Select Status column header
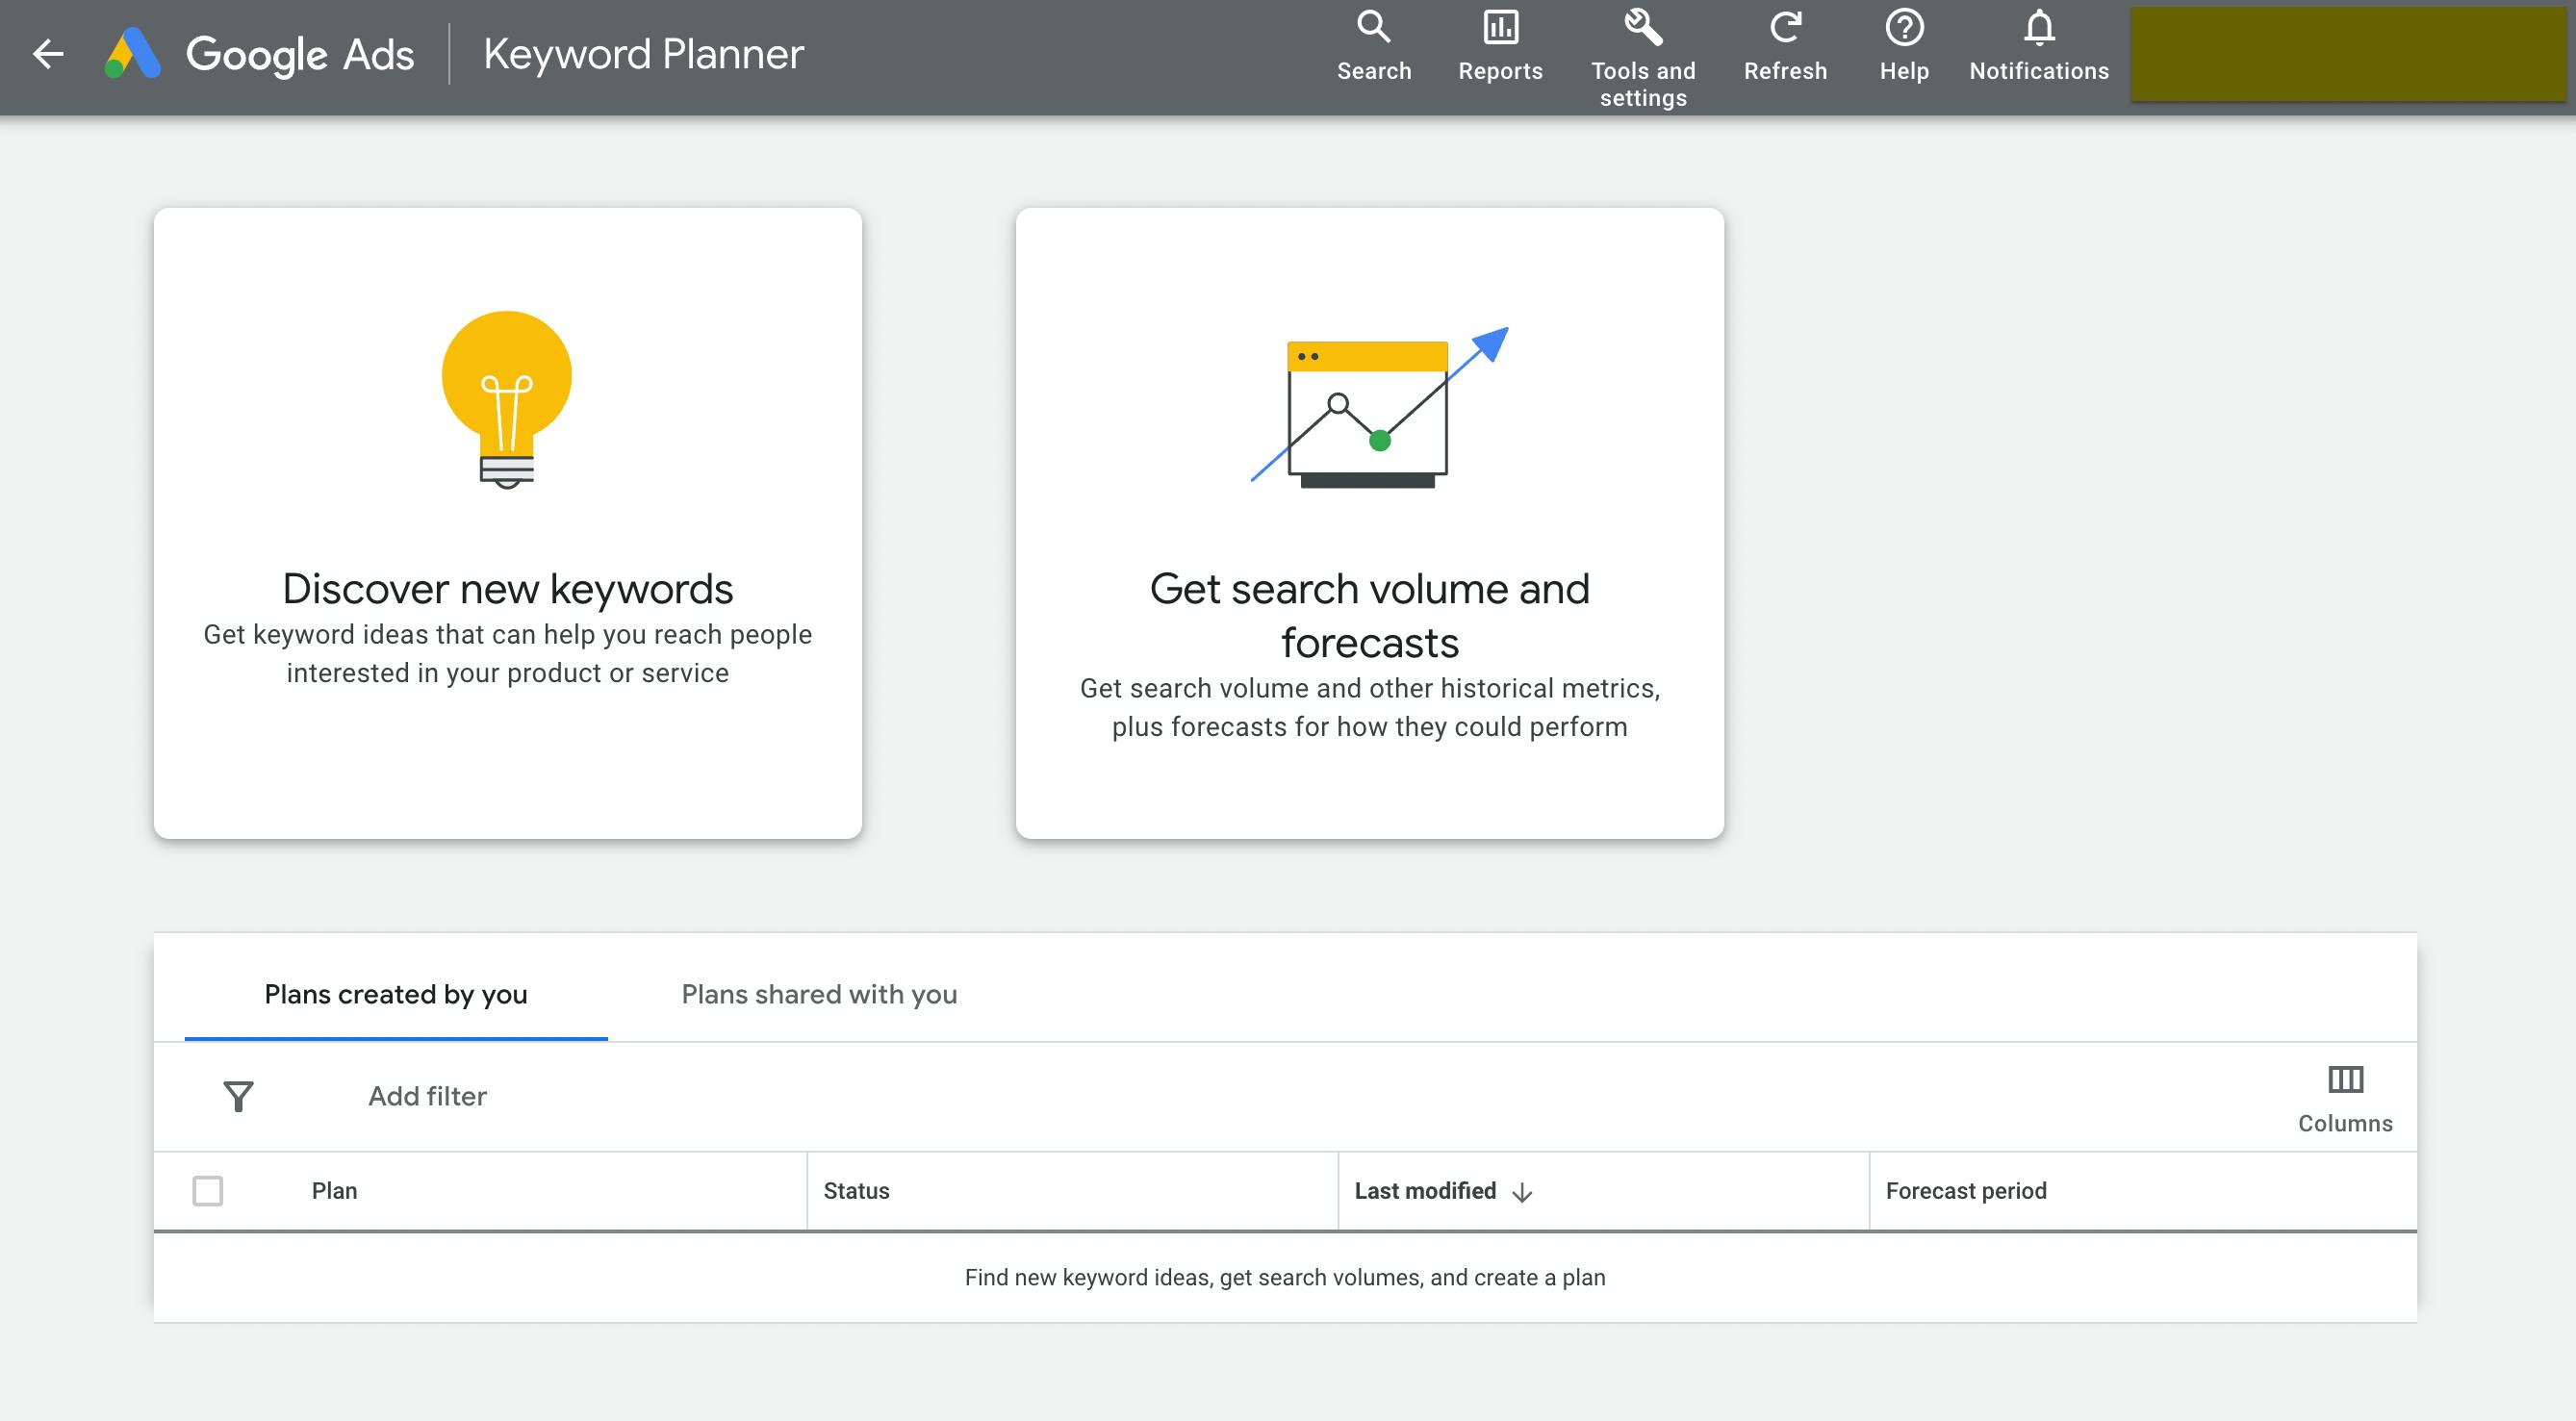 855,1190
